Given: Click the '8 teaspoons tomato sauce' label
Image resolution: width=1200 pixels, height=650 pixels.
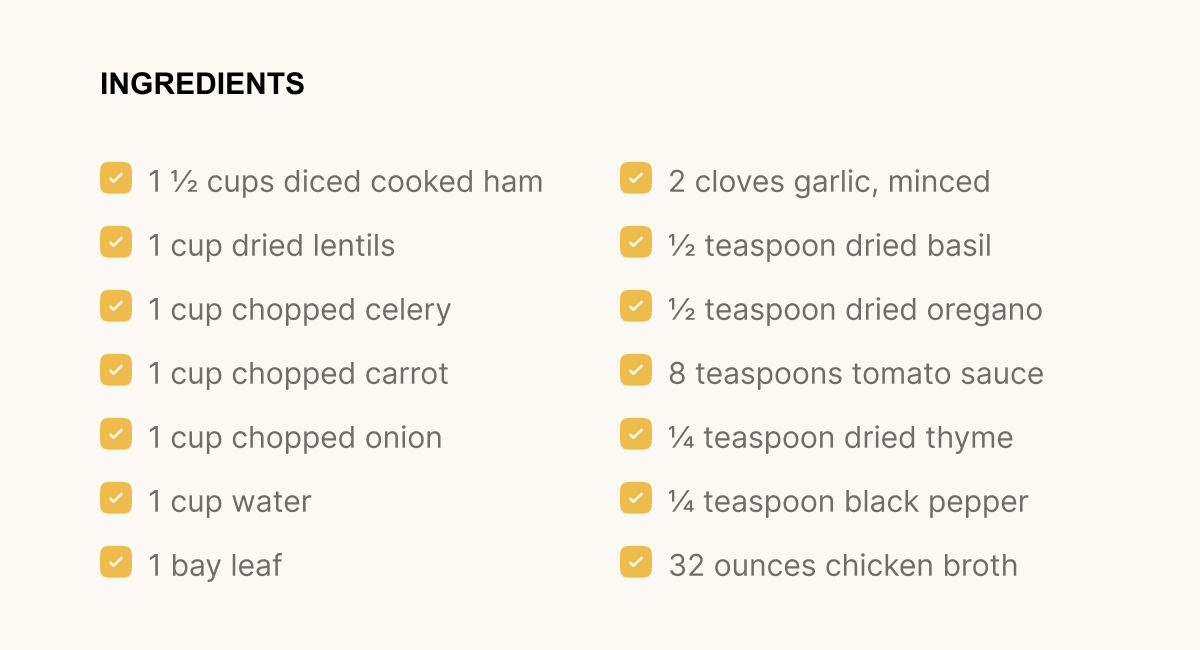Looking at the screenshot, I should point(856,374).
